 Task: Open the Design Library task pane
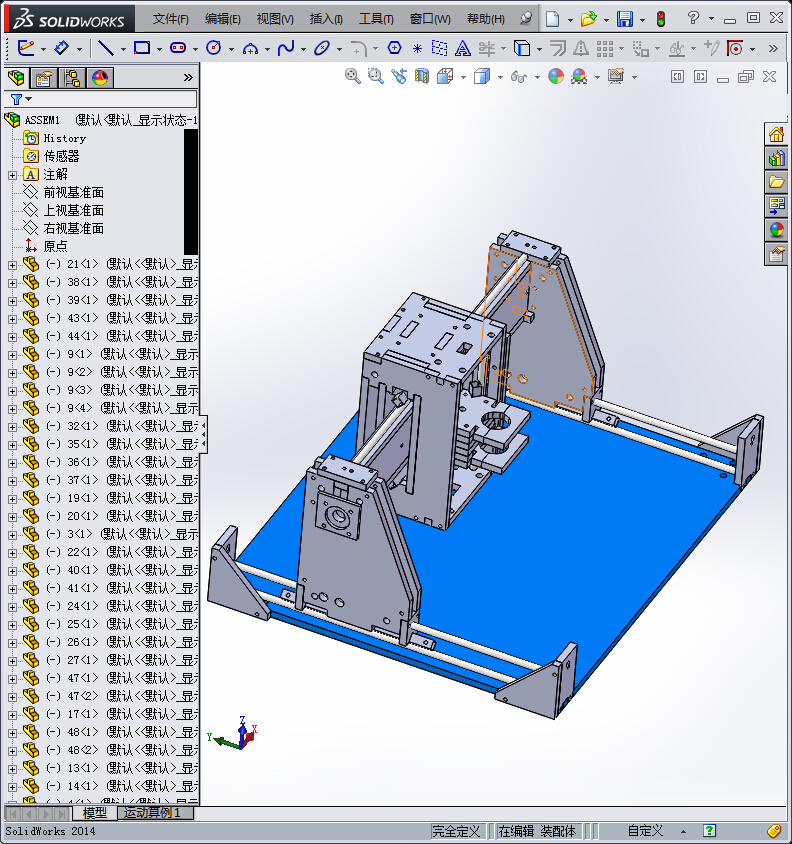(776, 158)
